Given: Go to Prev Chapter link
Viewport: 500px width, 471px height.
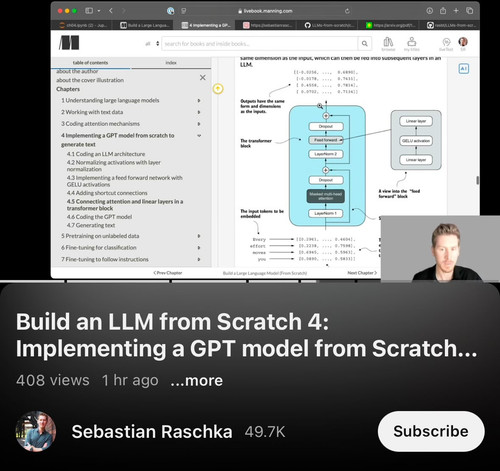Looking at the screenshot, I should tap(168, 273).
